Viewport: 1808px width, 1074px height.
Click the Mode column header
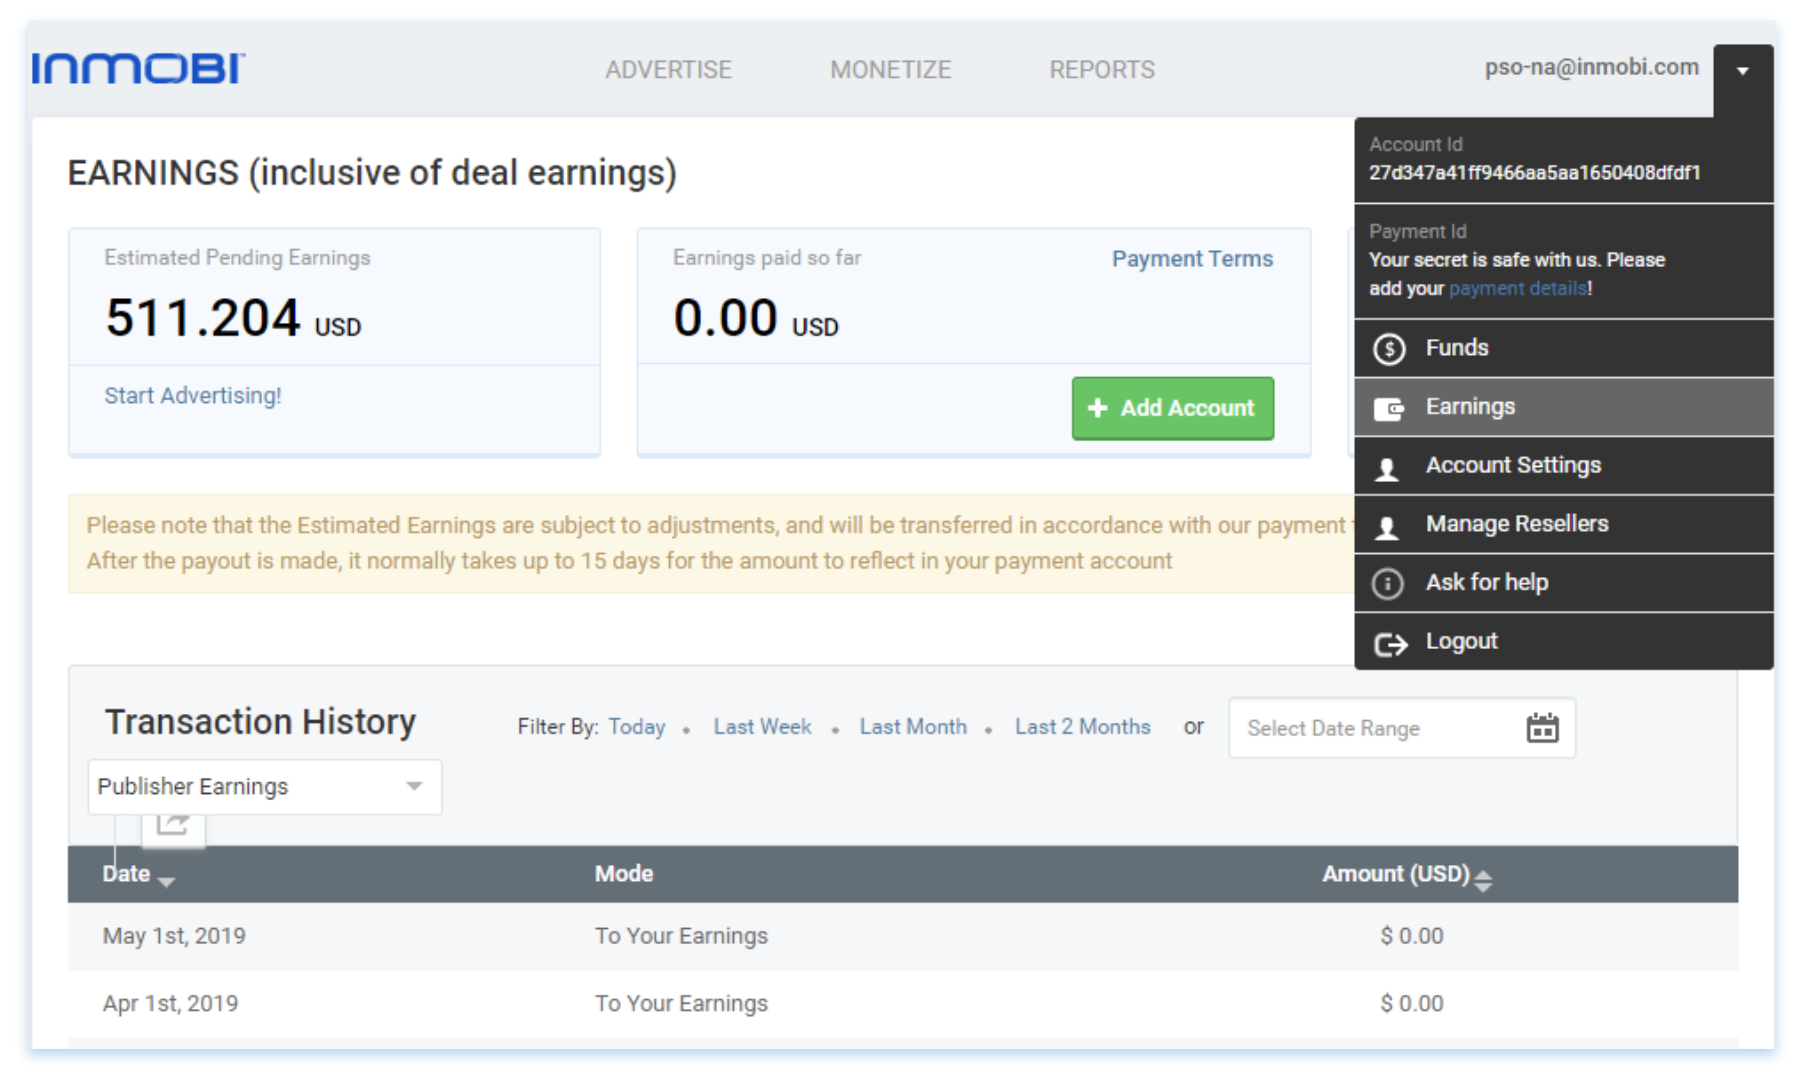point(624,874)
